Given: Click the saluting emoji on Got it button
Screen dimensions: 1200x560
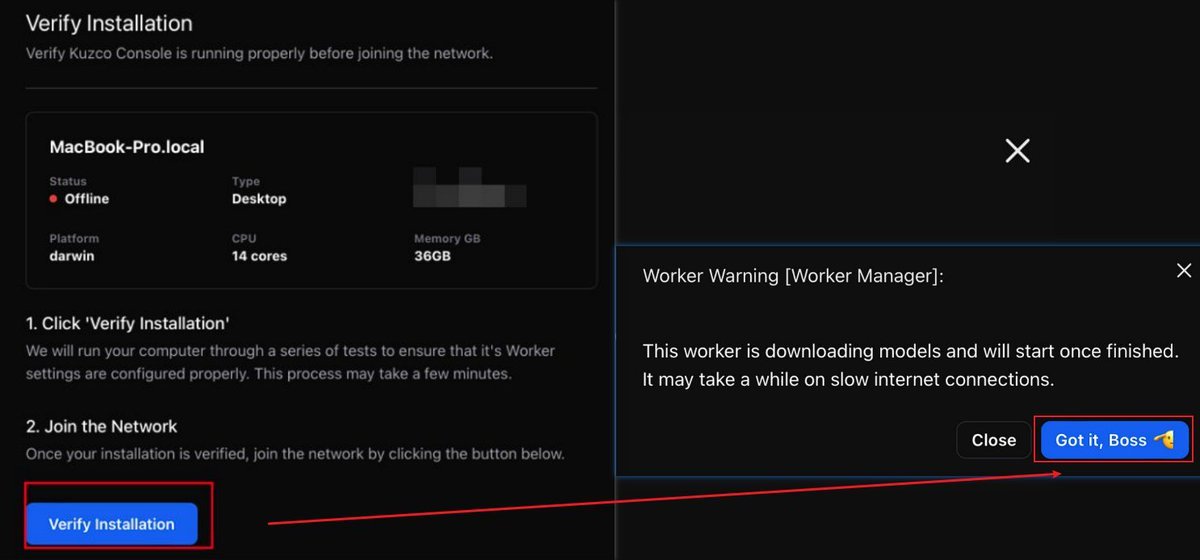Looking at the screenshot, I should (x=1163, y=440).
